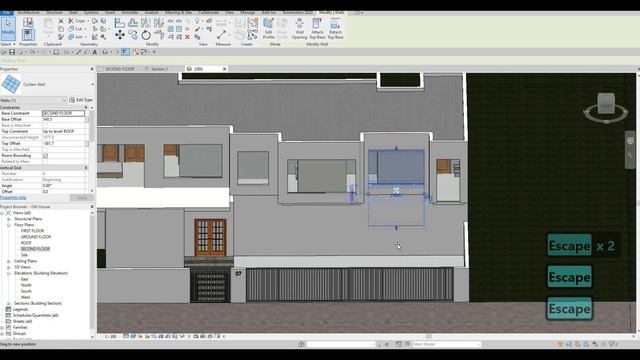Select ROOF floor plan in Project Browser
The height and width of the screenshot is (360, 640).
click(26, 243)
